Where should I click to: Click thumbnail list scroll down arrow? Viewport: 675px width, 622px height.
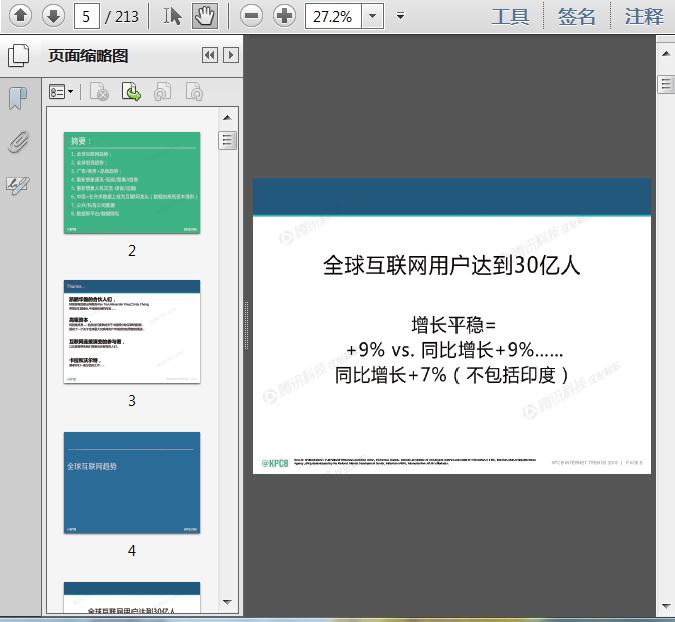tap(228, 602)
